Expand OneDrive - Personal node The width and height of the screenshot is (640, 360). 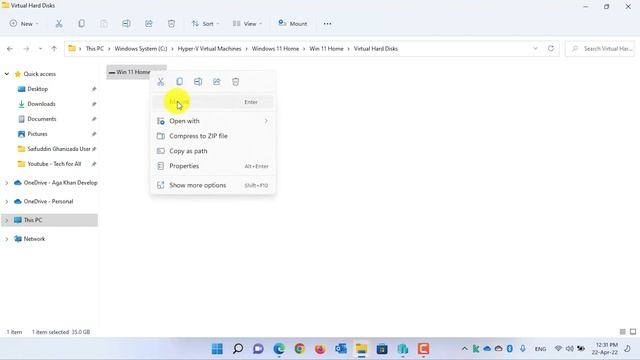pyautogui.click(x=7, y=202)
